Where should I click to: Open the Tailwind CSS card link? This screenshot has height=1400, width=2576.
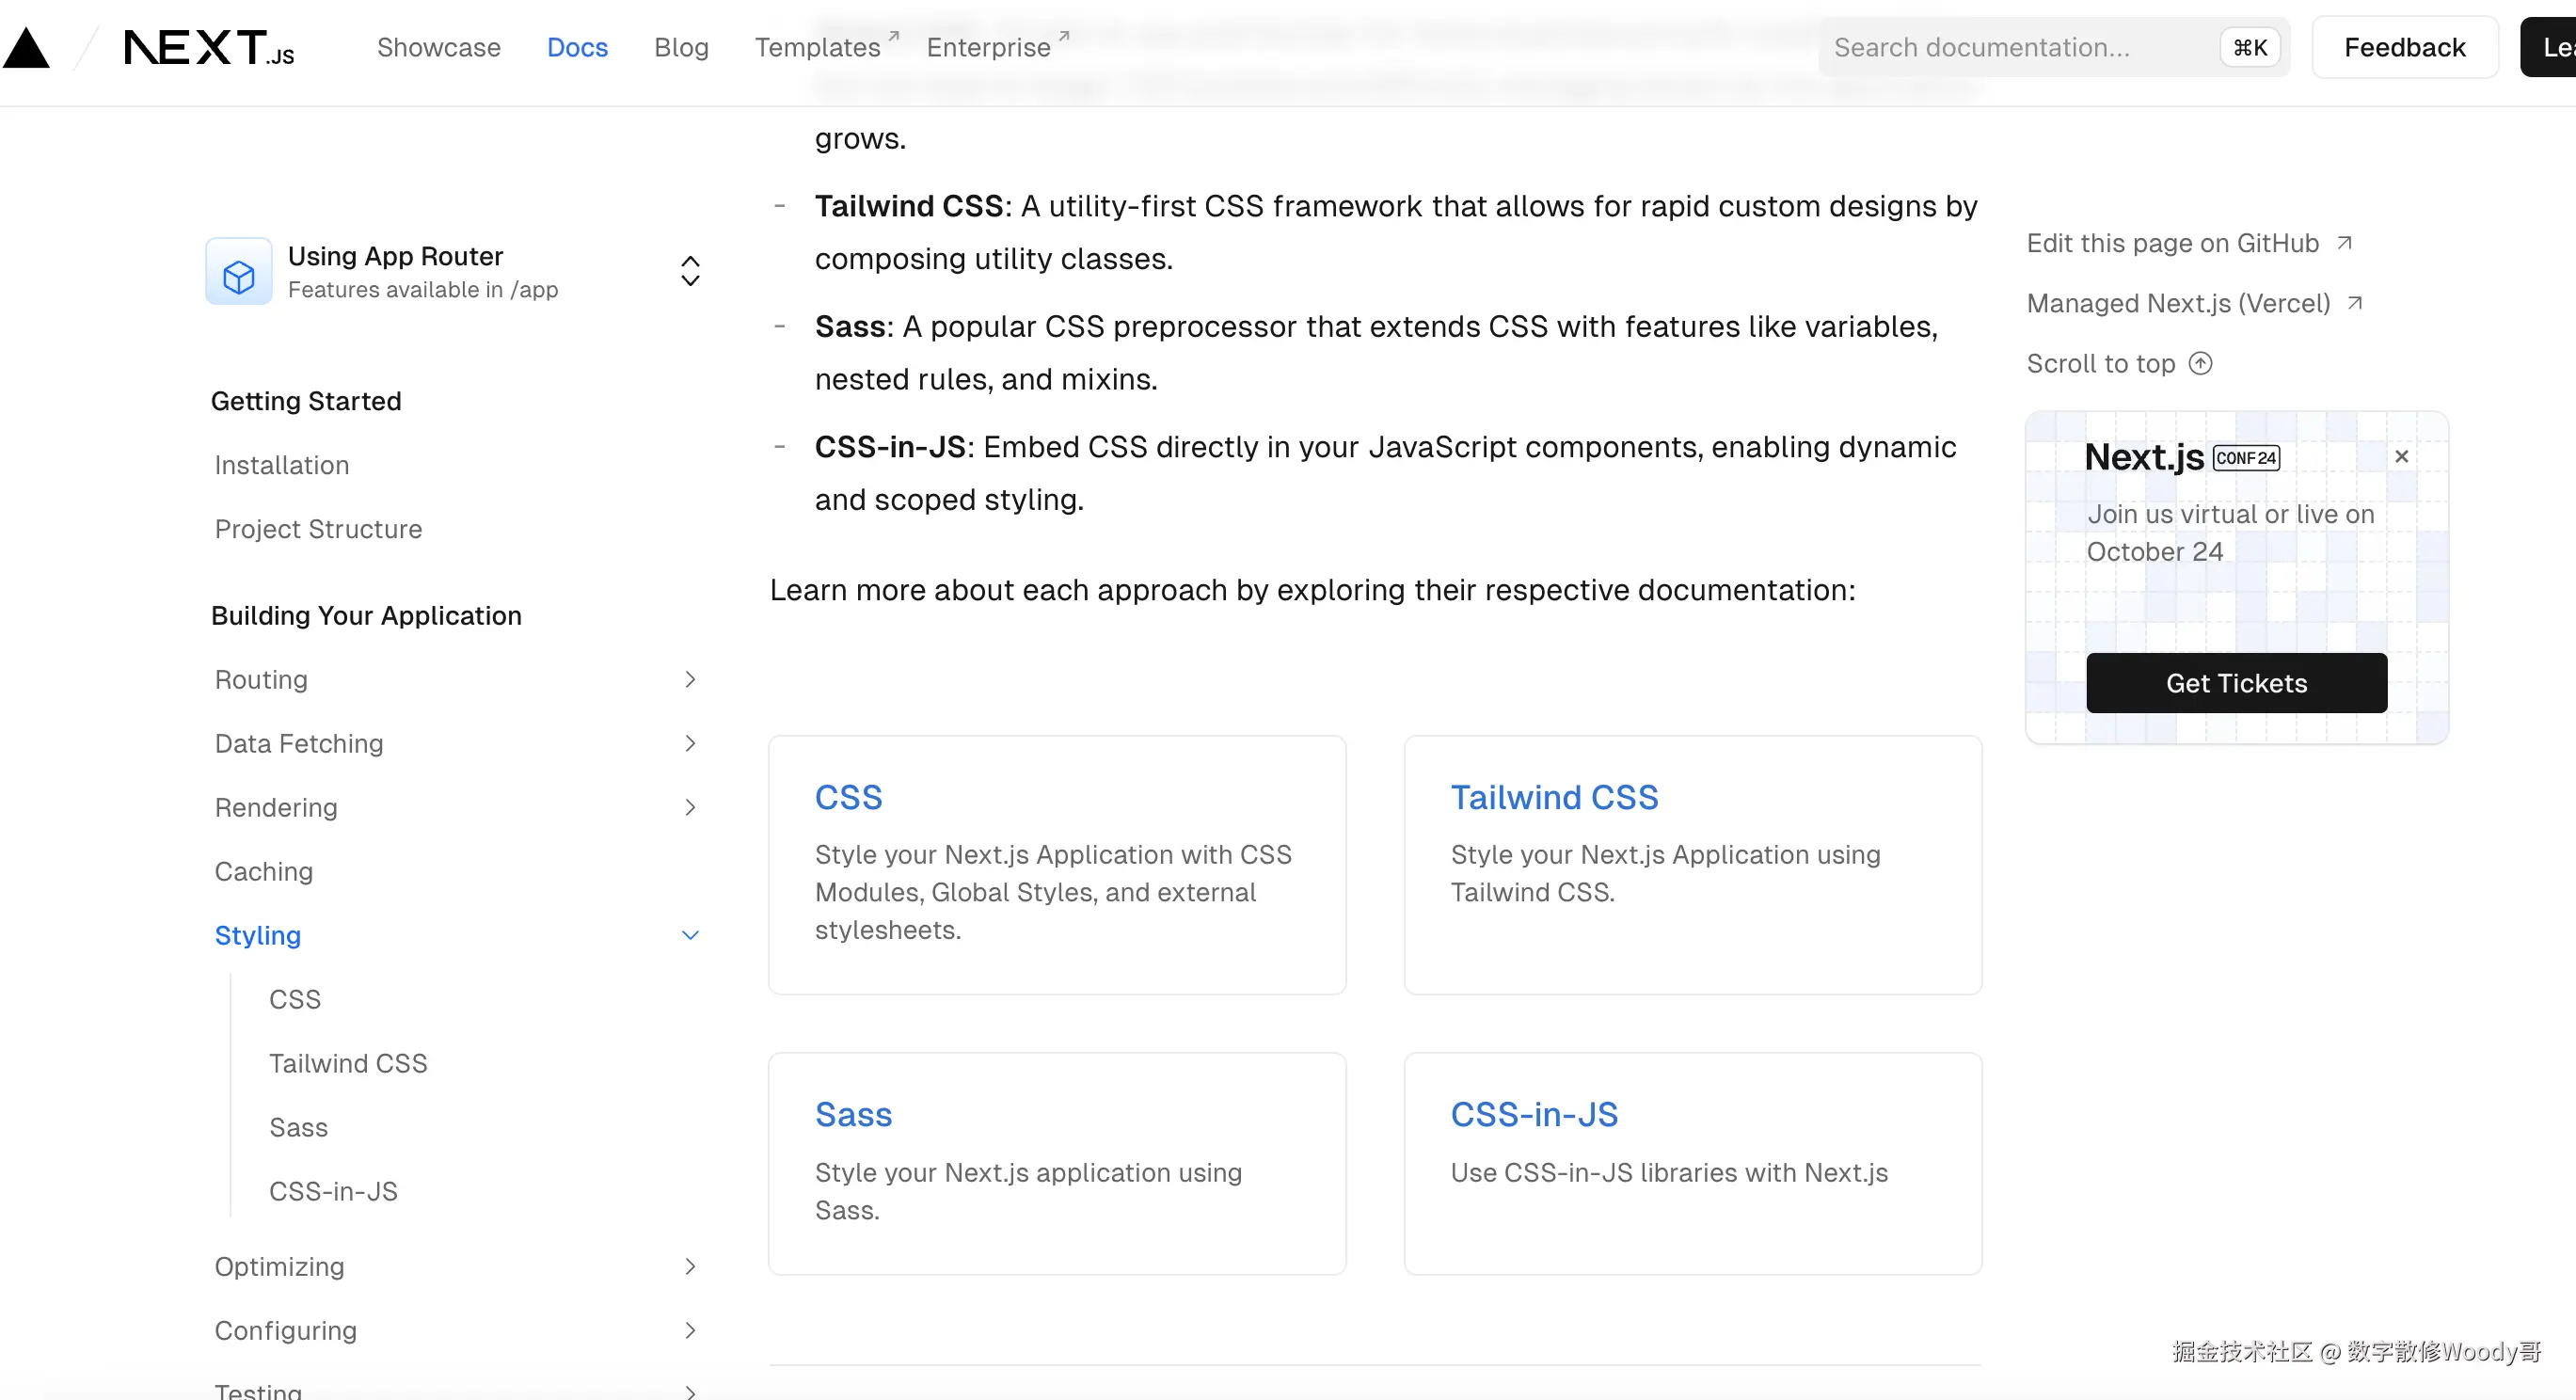click(x=1554, y=798)
